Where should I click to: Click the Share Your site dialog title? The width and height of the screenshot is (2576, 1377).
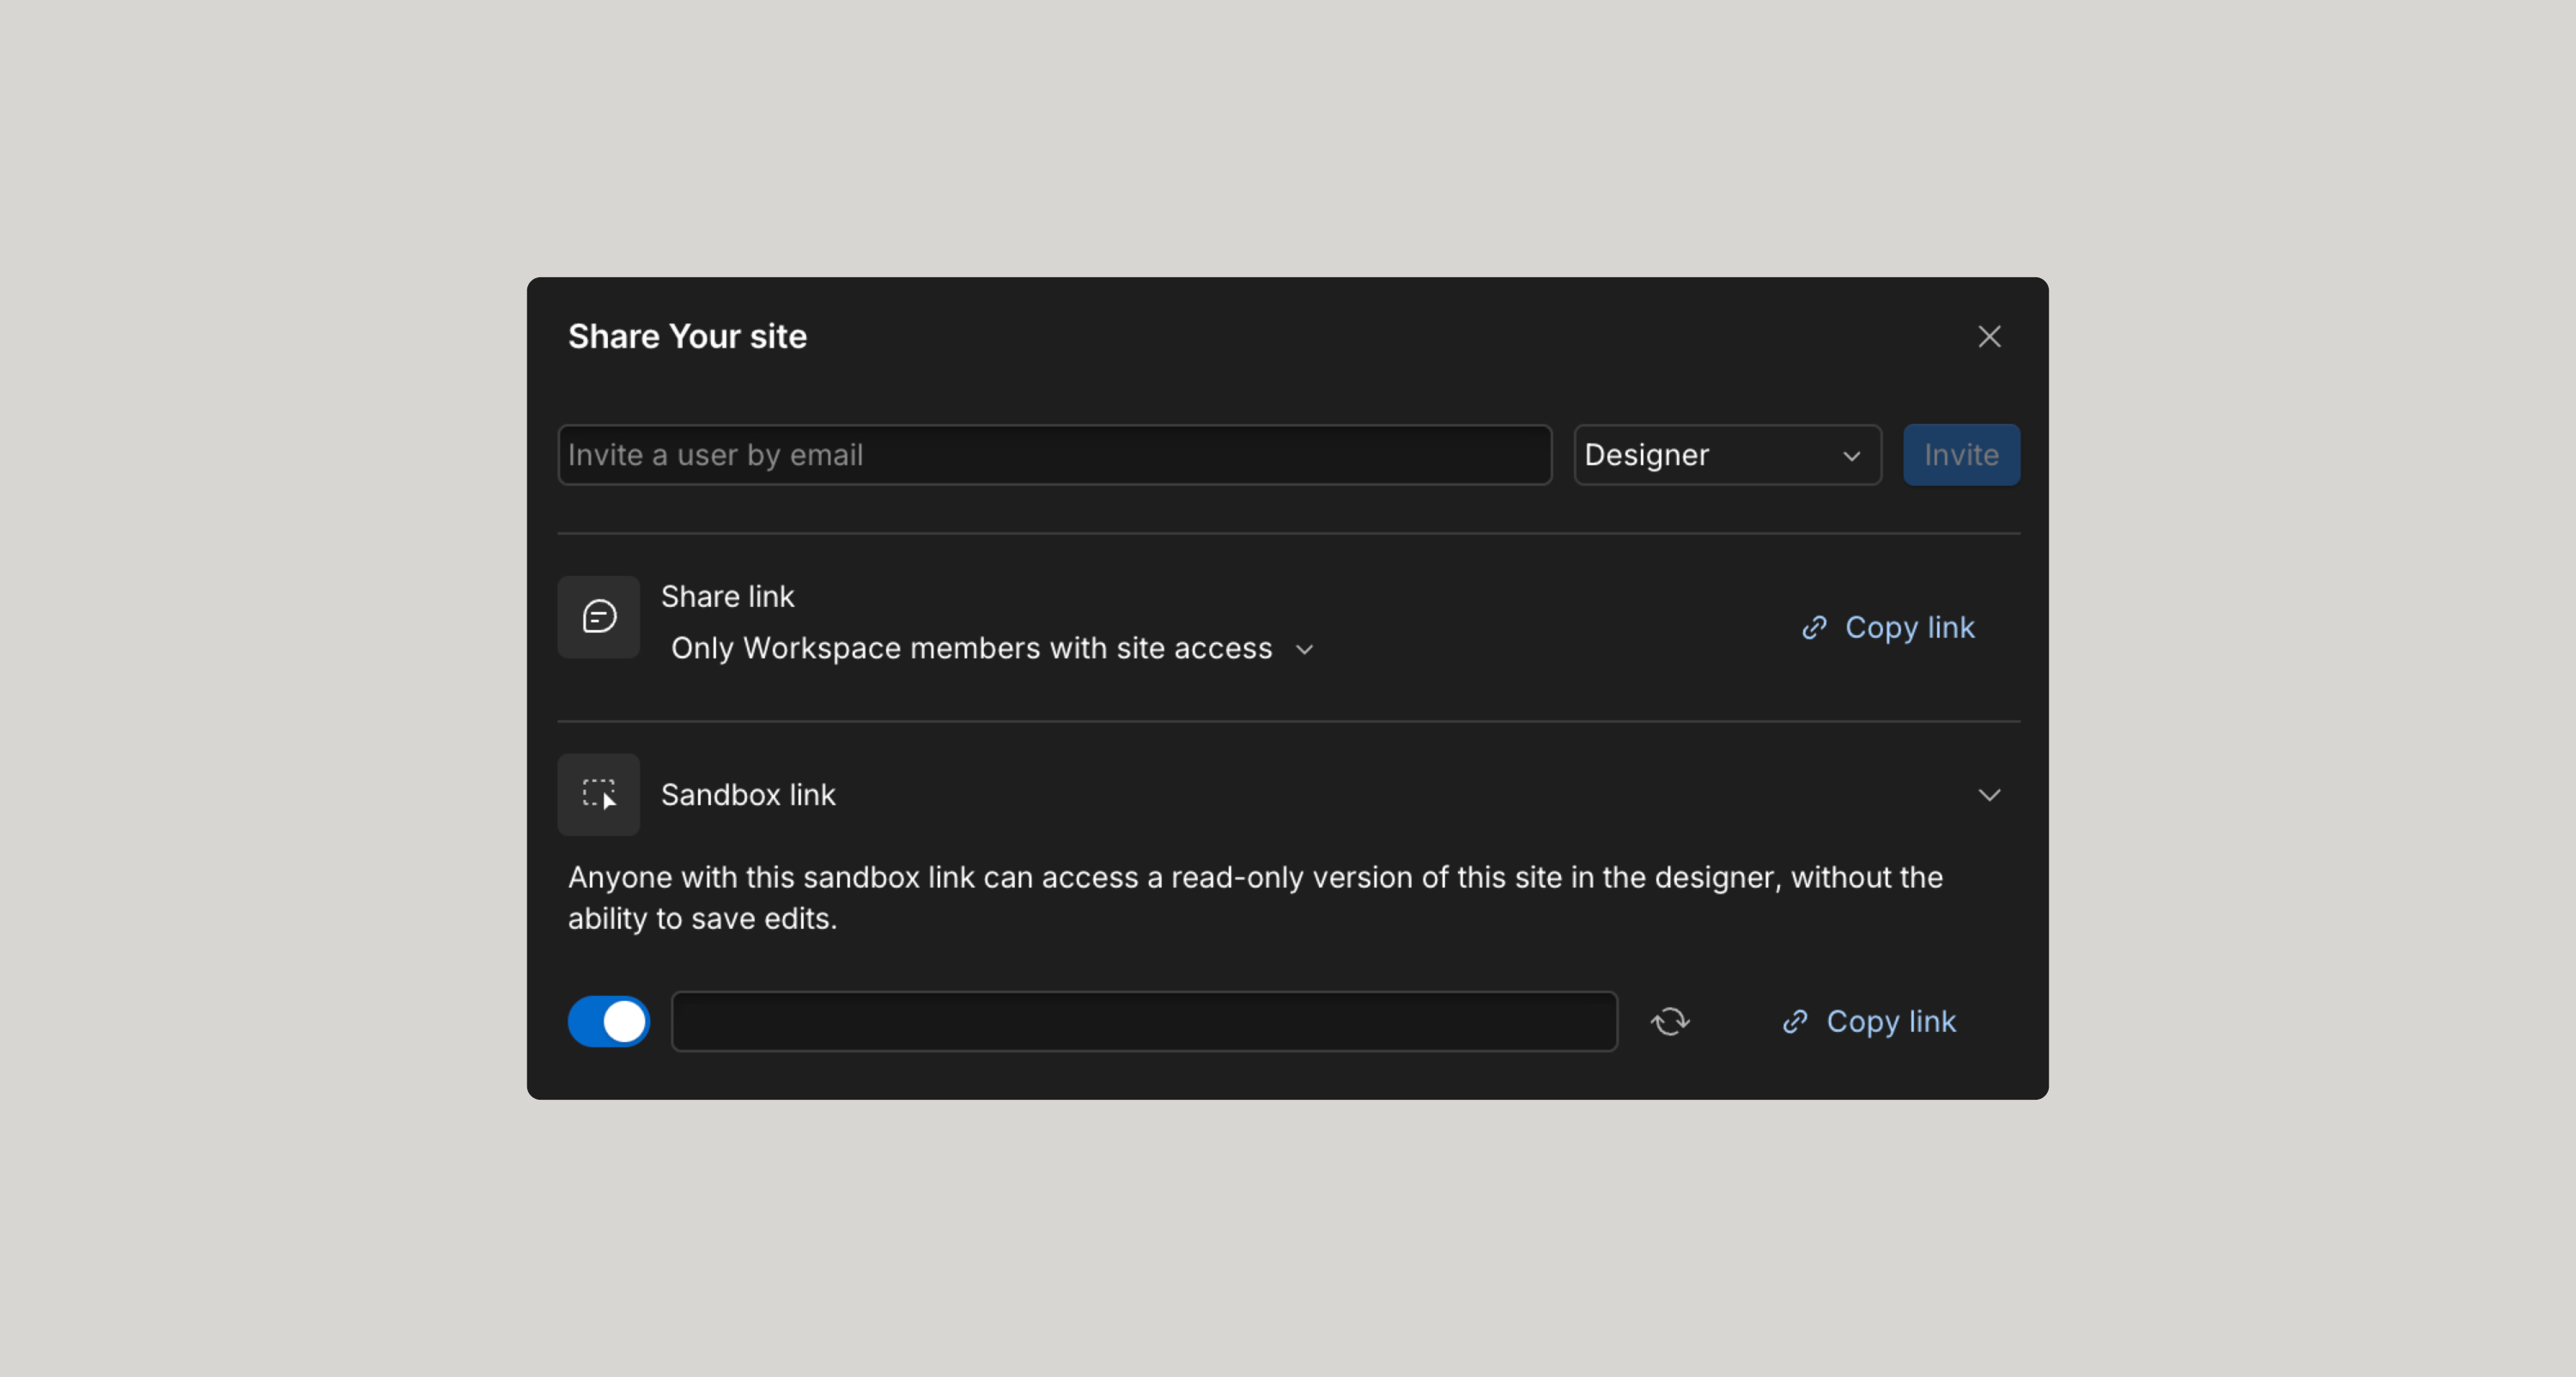click(x=687, y=336)
